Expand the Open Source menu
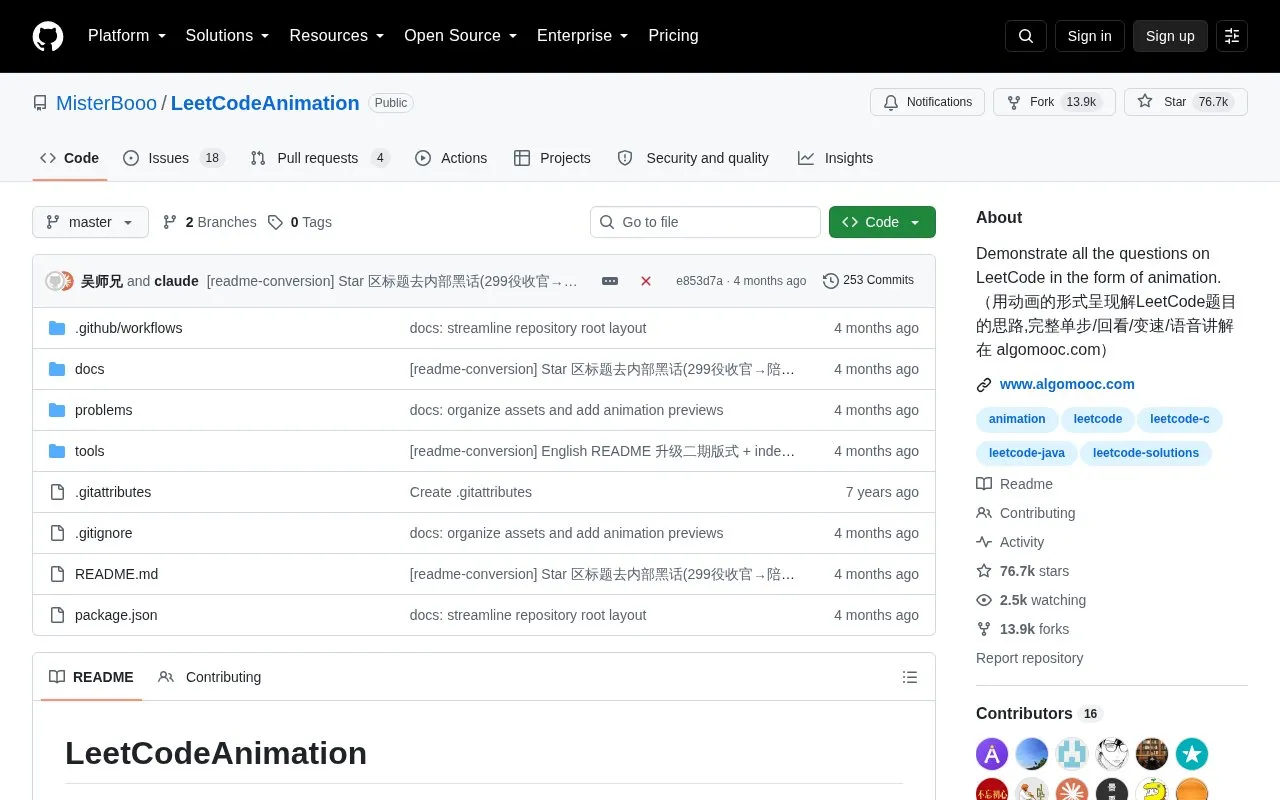 (x=461, y=36)
